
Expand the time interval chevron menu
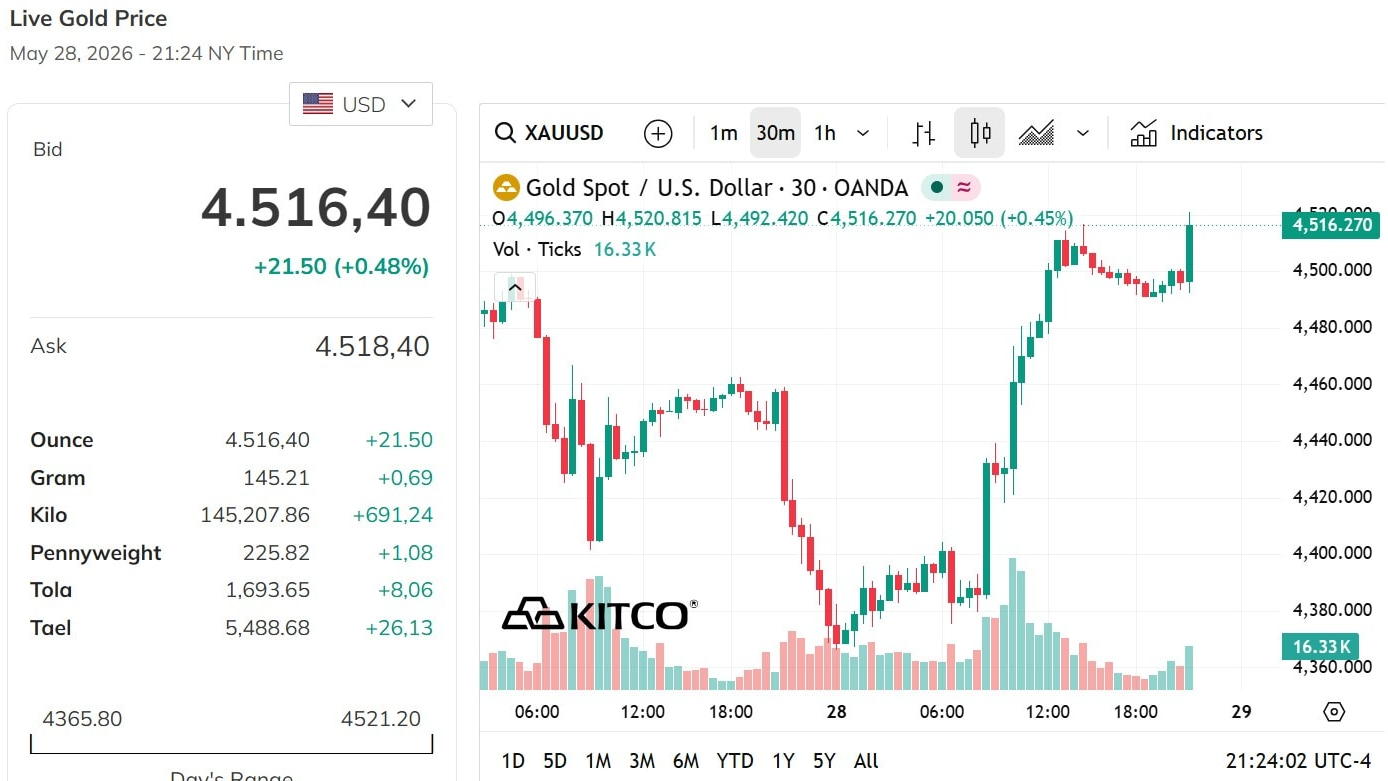pyautogui.click(x=864, y=133)
